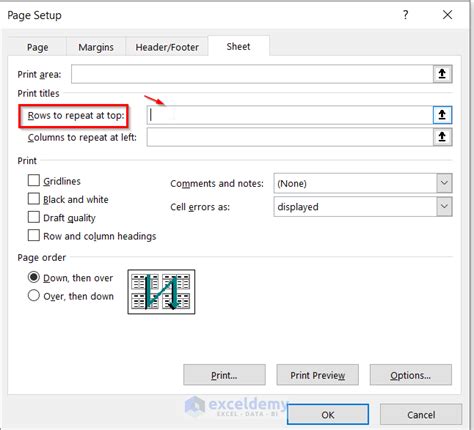Select the Over, then down radio button
The width and height of the screenshot is (474, 430).
point(34,296)
